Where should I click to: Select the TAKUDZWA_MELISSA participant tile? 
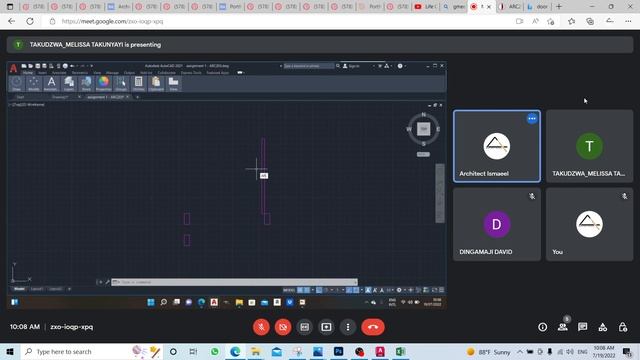[x=589, y=146]
